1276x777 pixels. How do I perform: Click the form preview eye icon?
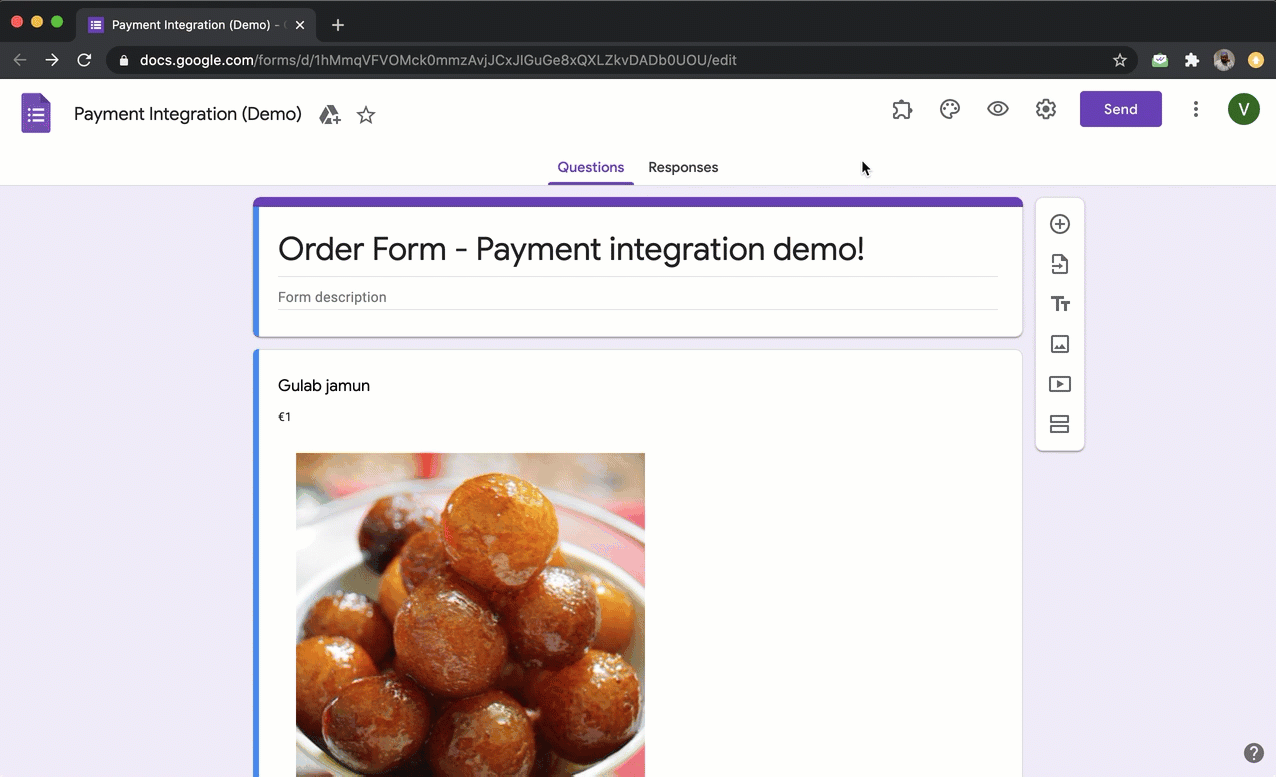pos(997,109)
